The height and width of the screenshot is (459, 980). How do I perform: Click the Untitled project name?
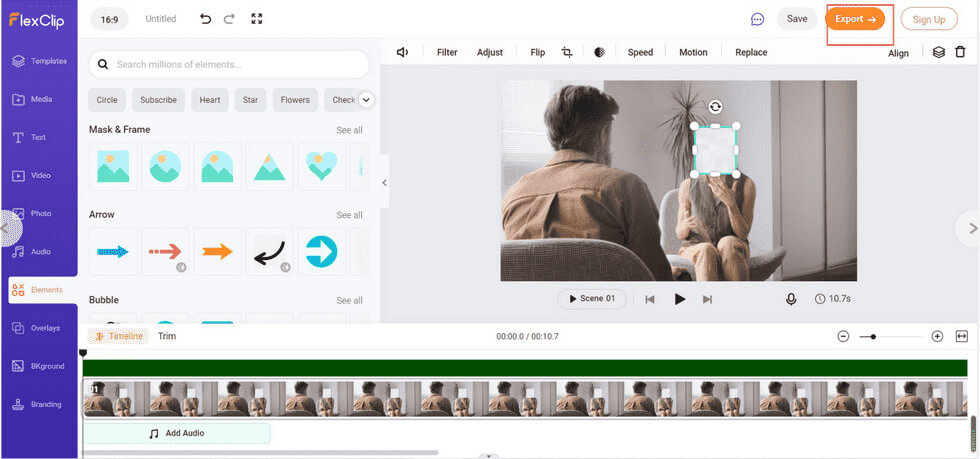click(x=161, y=19)
